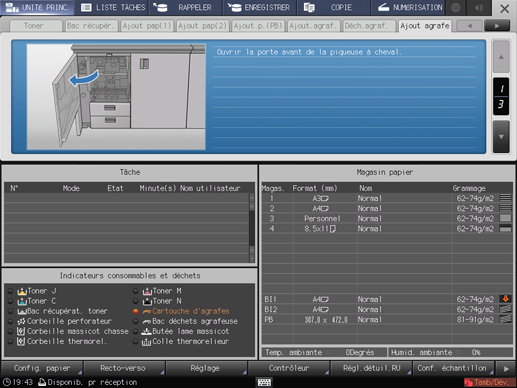Click the clock icon in status bar
This screenshot has width=517, height=388.
click(7, 382)
